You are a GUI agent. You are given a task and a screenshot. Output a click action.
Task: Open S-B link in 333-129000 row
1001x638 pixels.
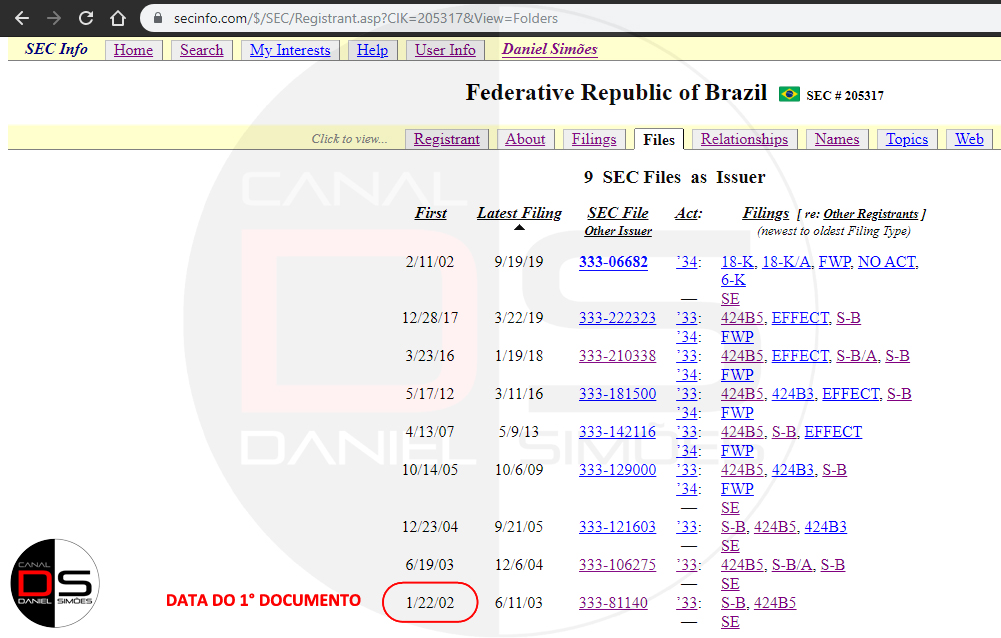(834, 470)
